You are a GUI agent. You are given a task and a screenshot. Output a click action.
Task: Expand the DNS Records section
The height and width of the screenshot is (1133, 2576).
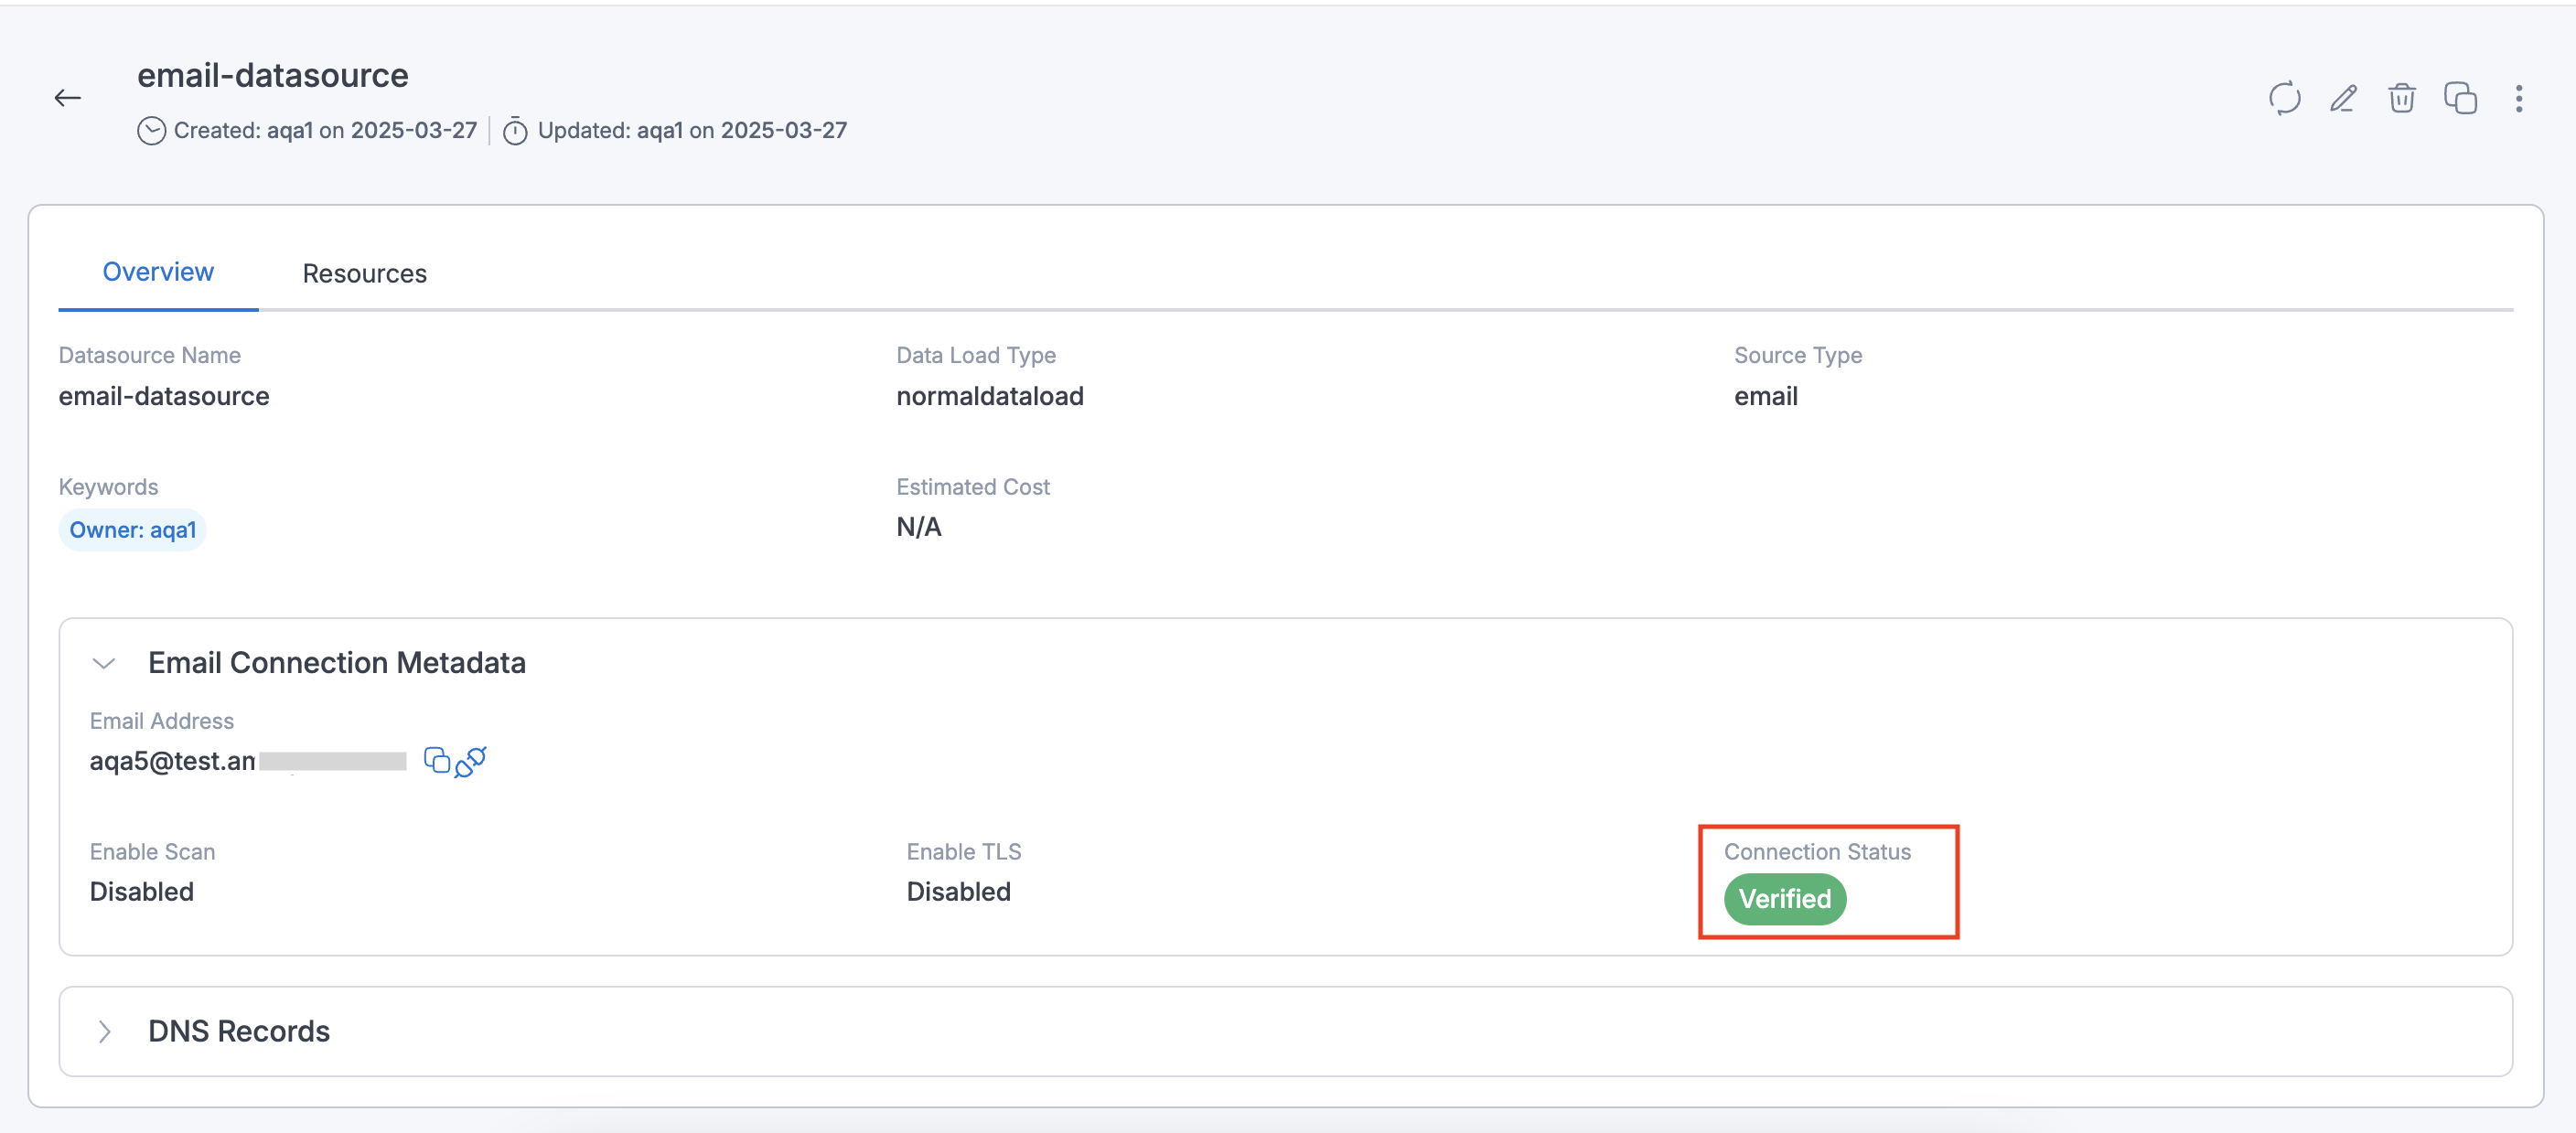coord(105,1030)
